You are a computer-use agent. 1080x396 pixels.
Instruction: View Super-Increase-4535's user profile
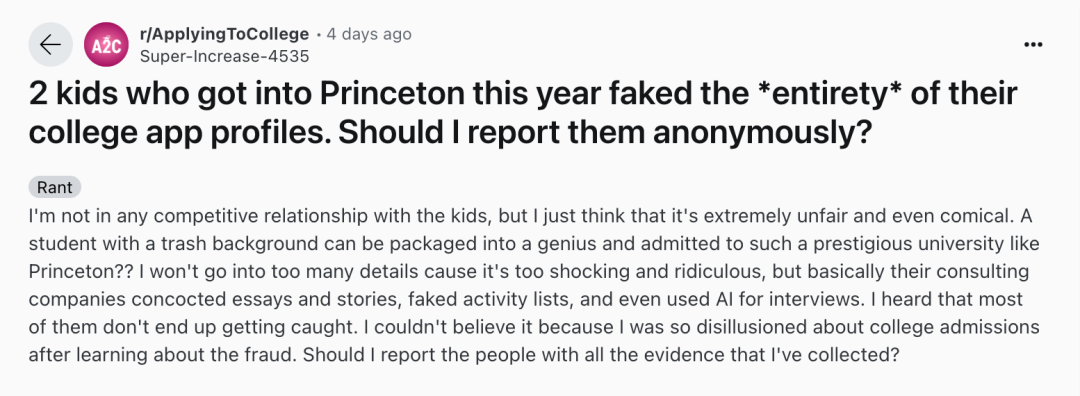225,56
